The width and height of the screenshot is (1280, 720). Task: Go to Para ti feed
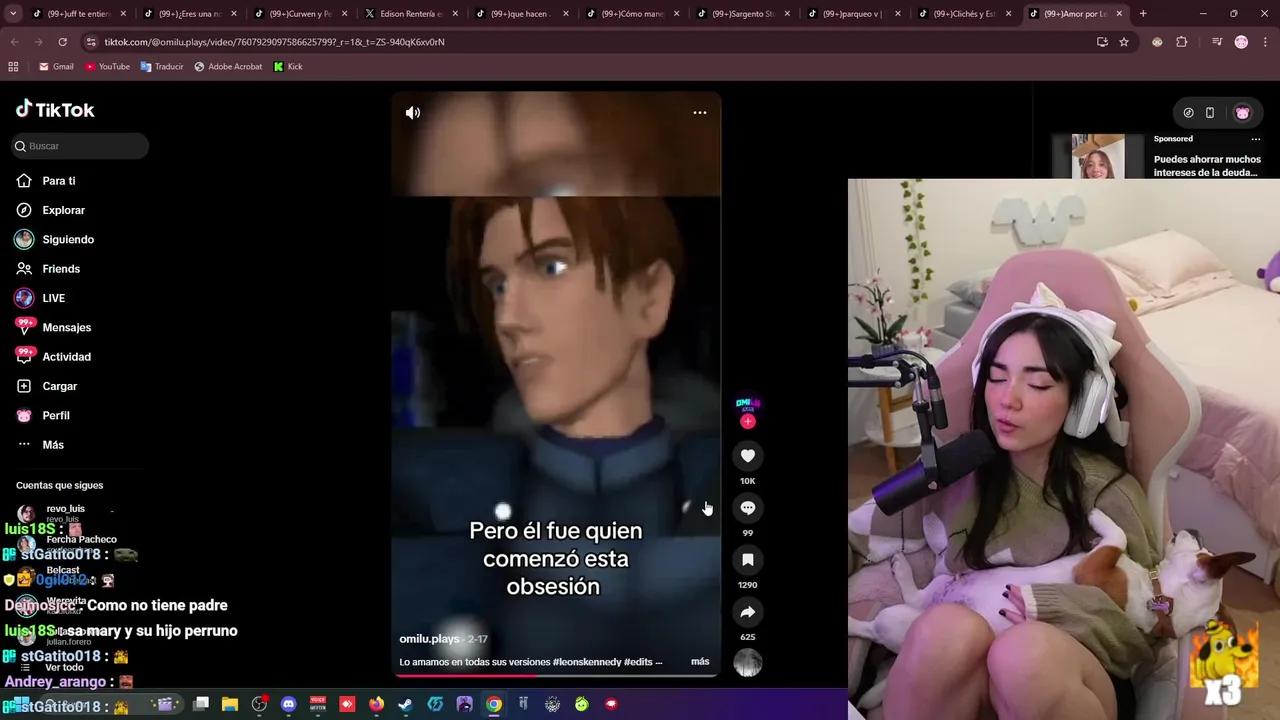[59, 181]
